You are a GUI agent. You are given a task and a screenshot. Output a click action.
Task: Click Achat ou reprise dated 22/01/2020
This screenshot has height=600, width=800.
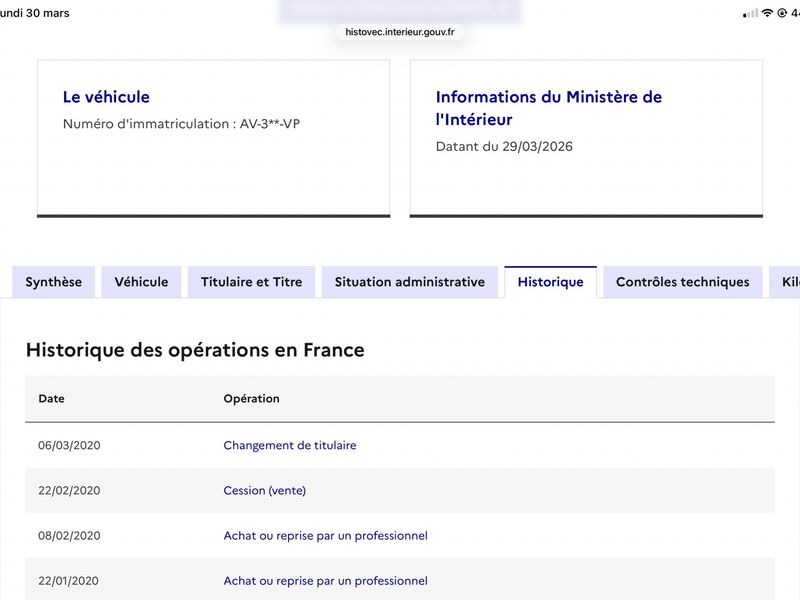(x=326, y=581)
